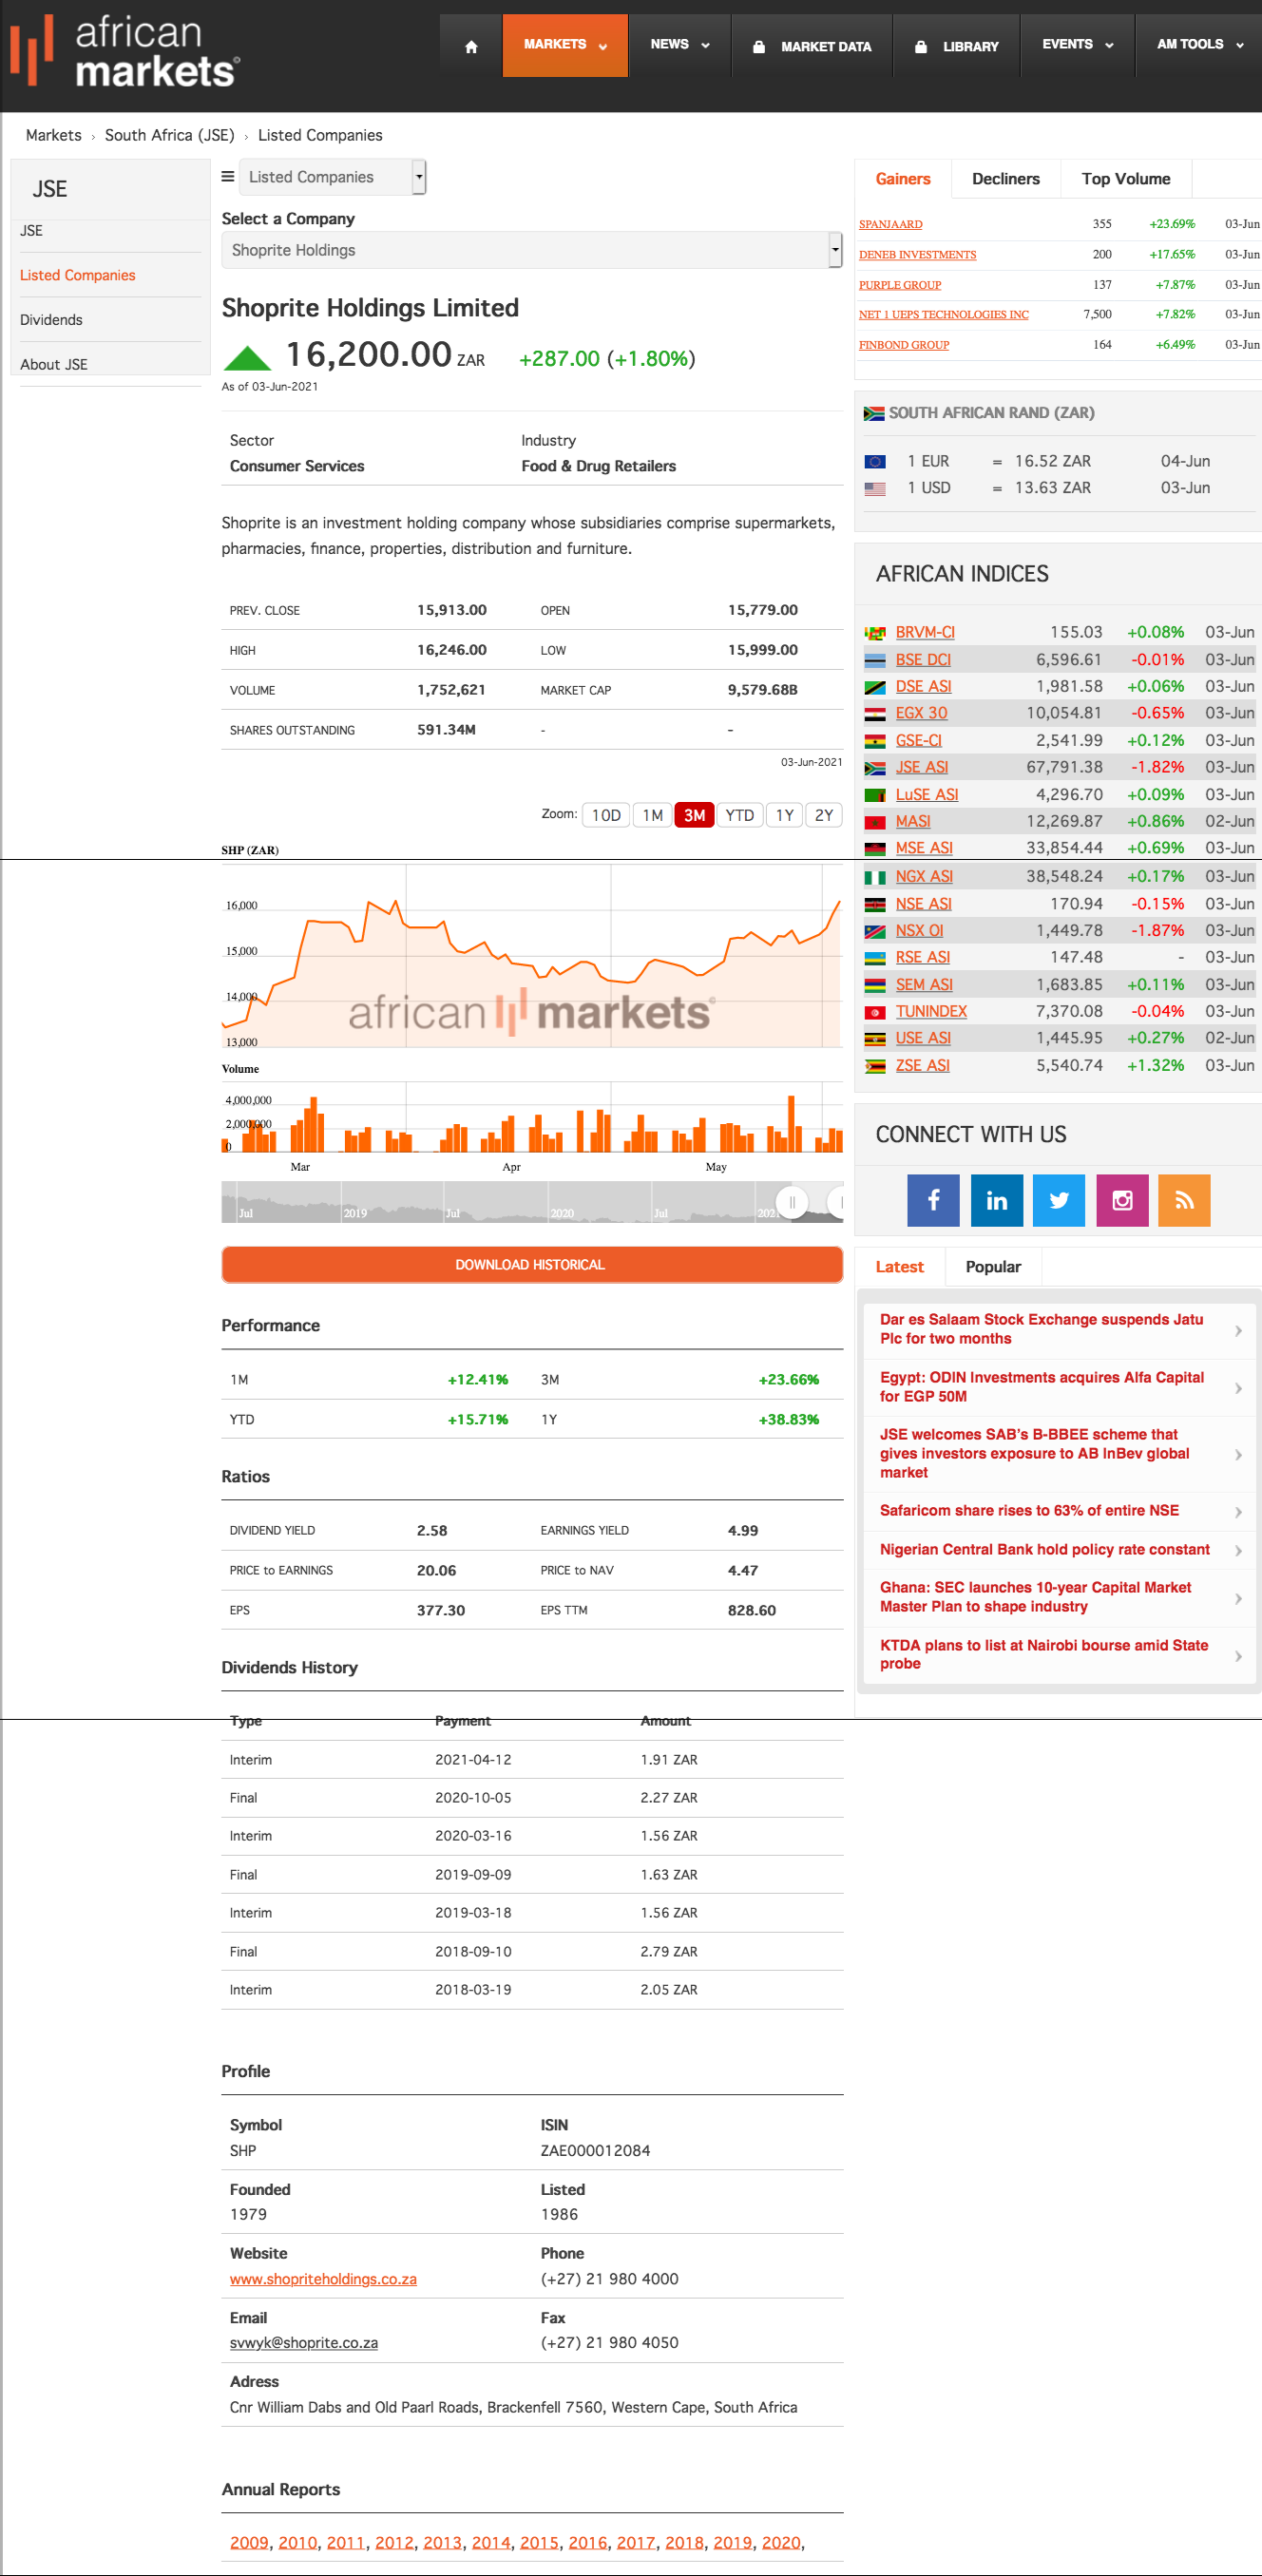Open the PURPLE GROUP gainer link
Screen dimensions: 1262x2576
pyautogui.click(x=900, y=285)
